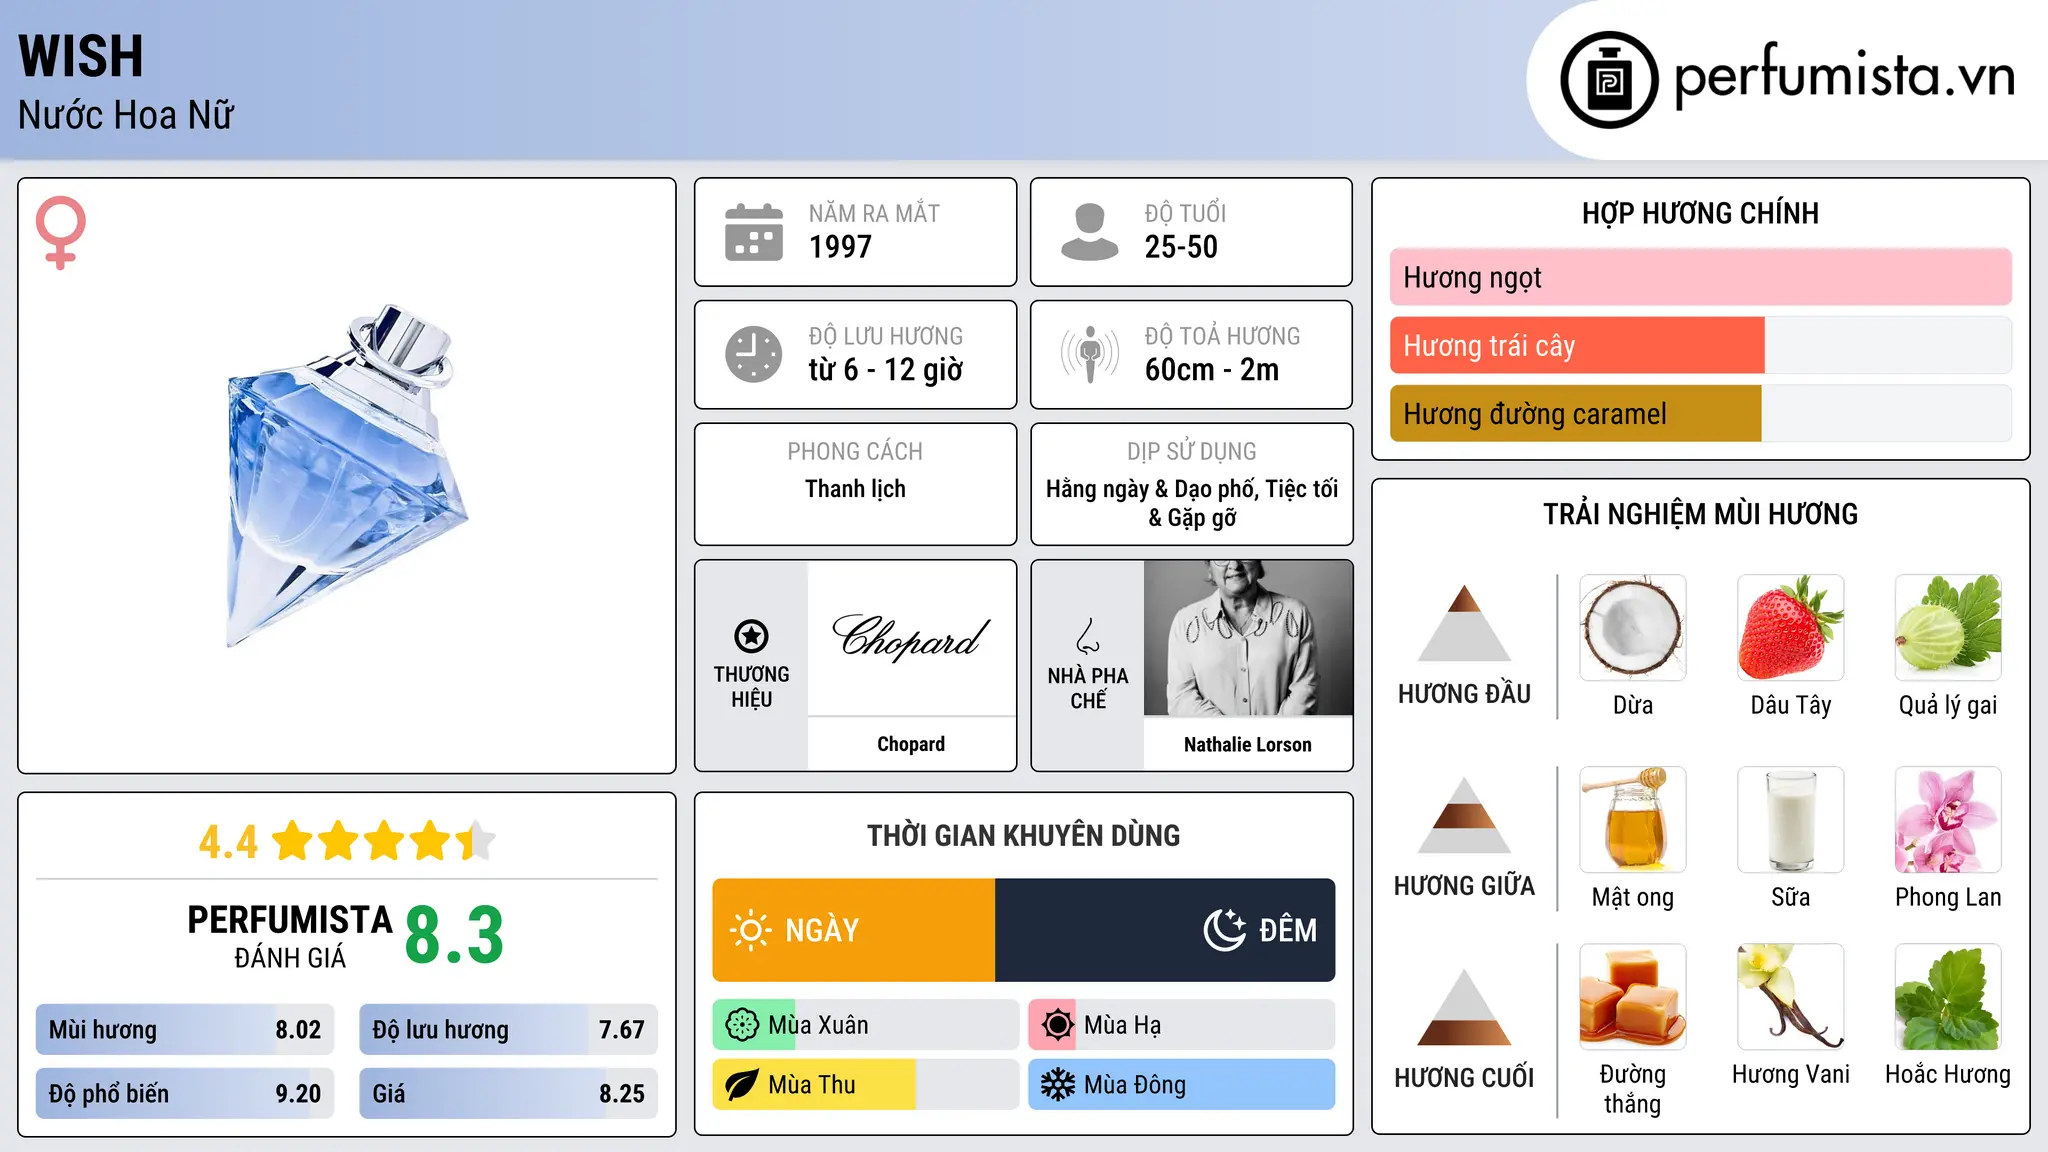Click the Mùa Xuân season bar

click(866, 1025)
